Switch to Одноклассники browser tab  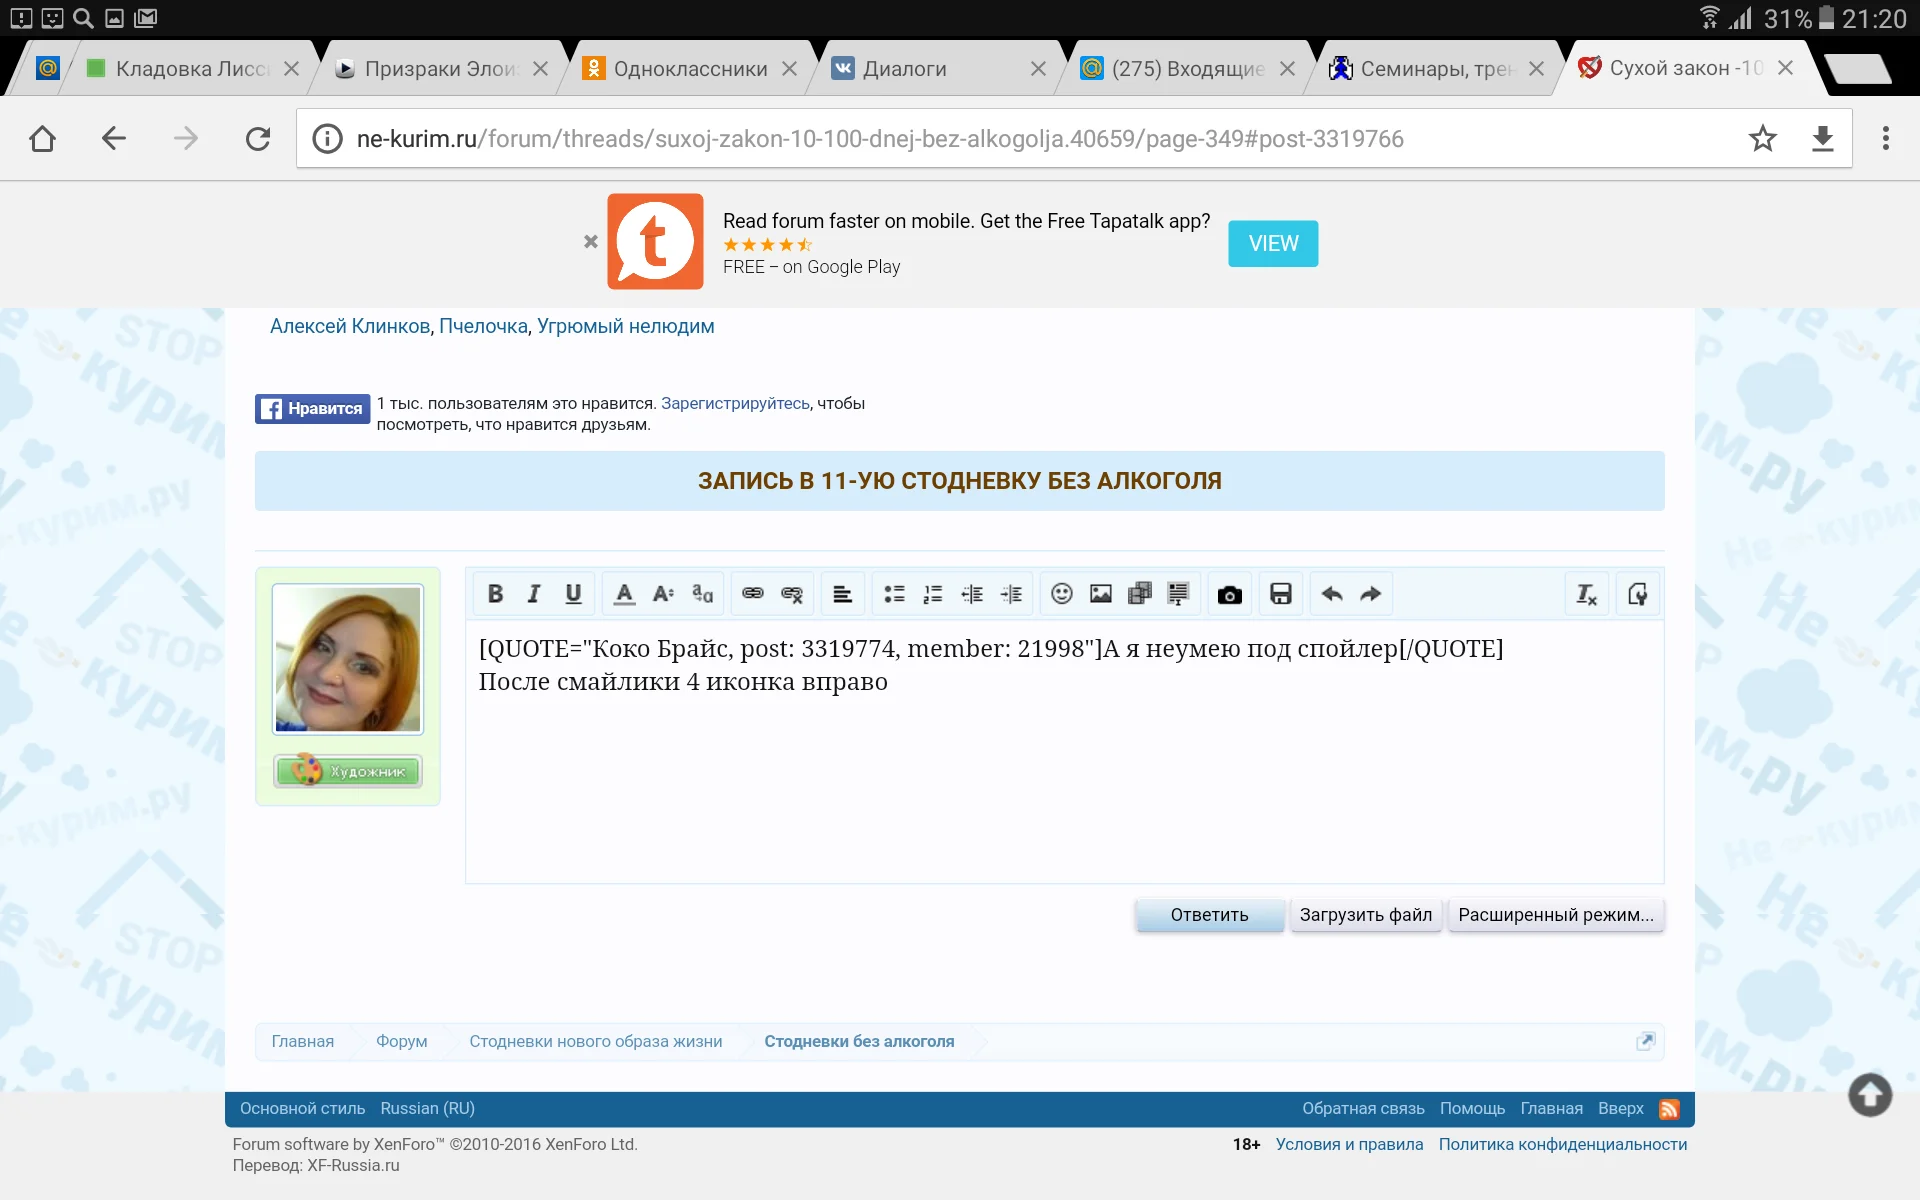coord(690,68)
